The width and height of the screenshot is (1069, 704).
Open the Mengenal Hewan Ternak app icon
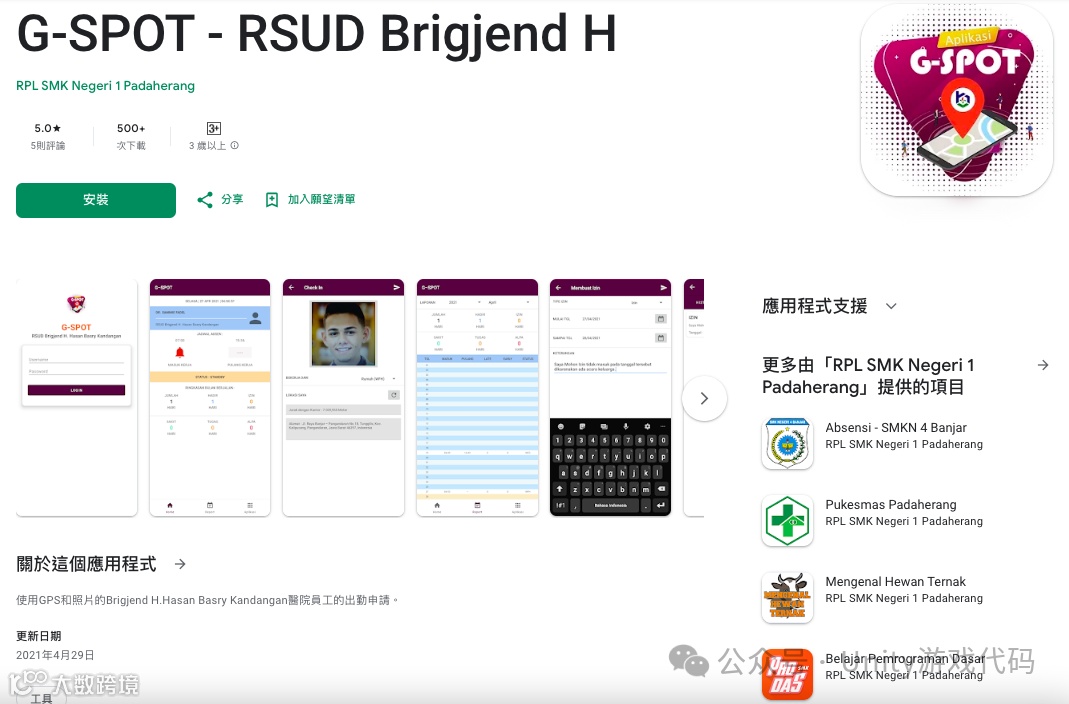[787, 598]
